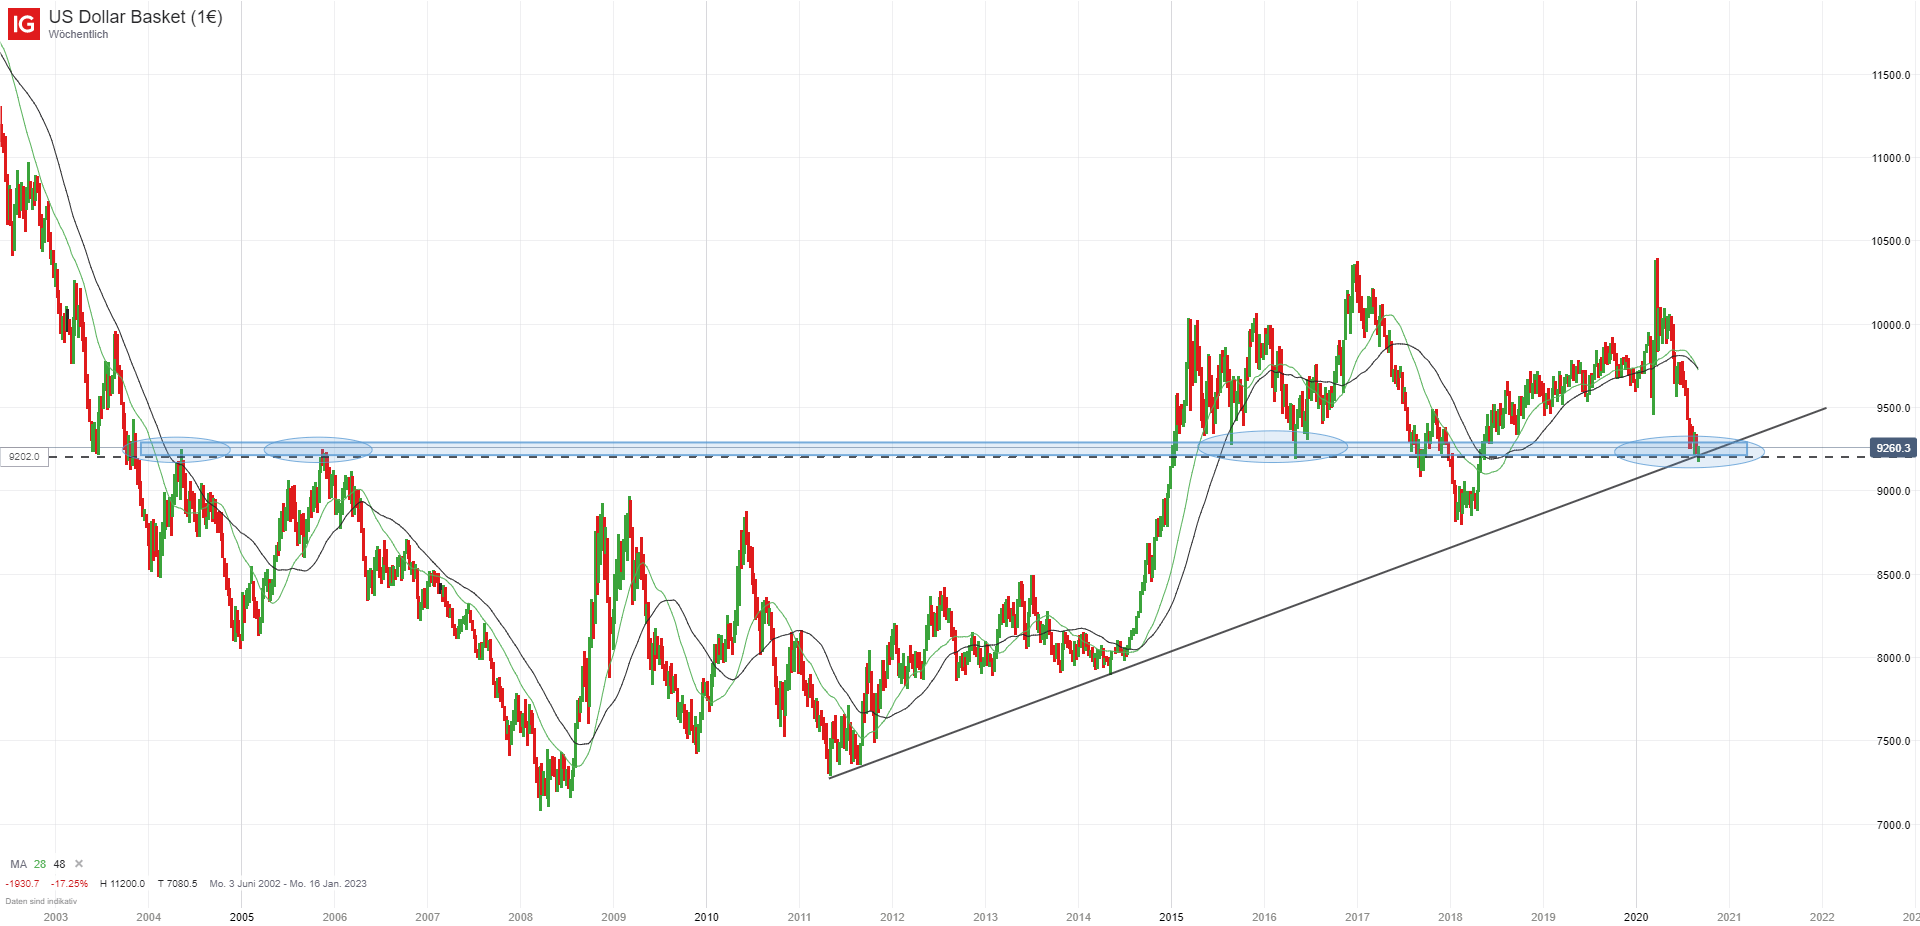This screenshot has width=1920, height=926.
Task: Click the 'Daten sind indikativ' note
Action: [x=41, y=902]
